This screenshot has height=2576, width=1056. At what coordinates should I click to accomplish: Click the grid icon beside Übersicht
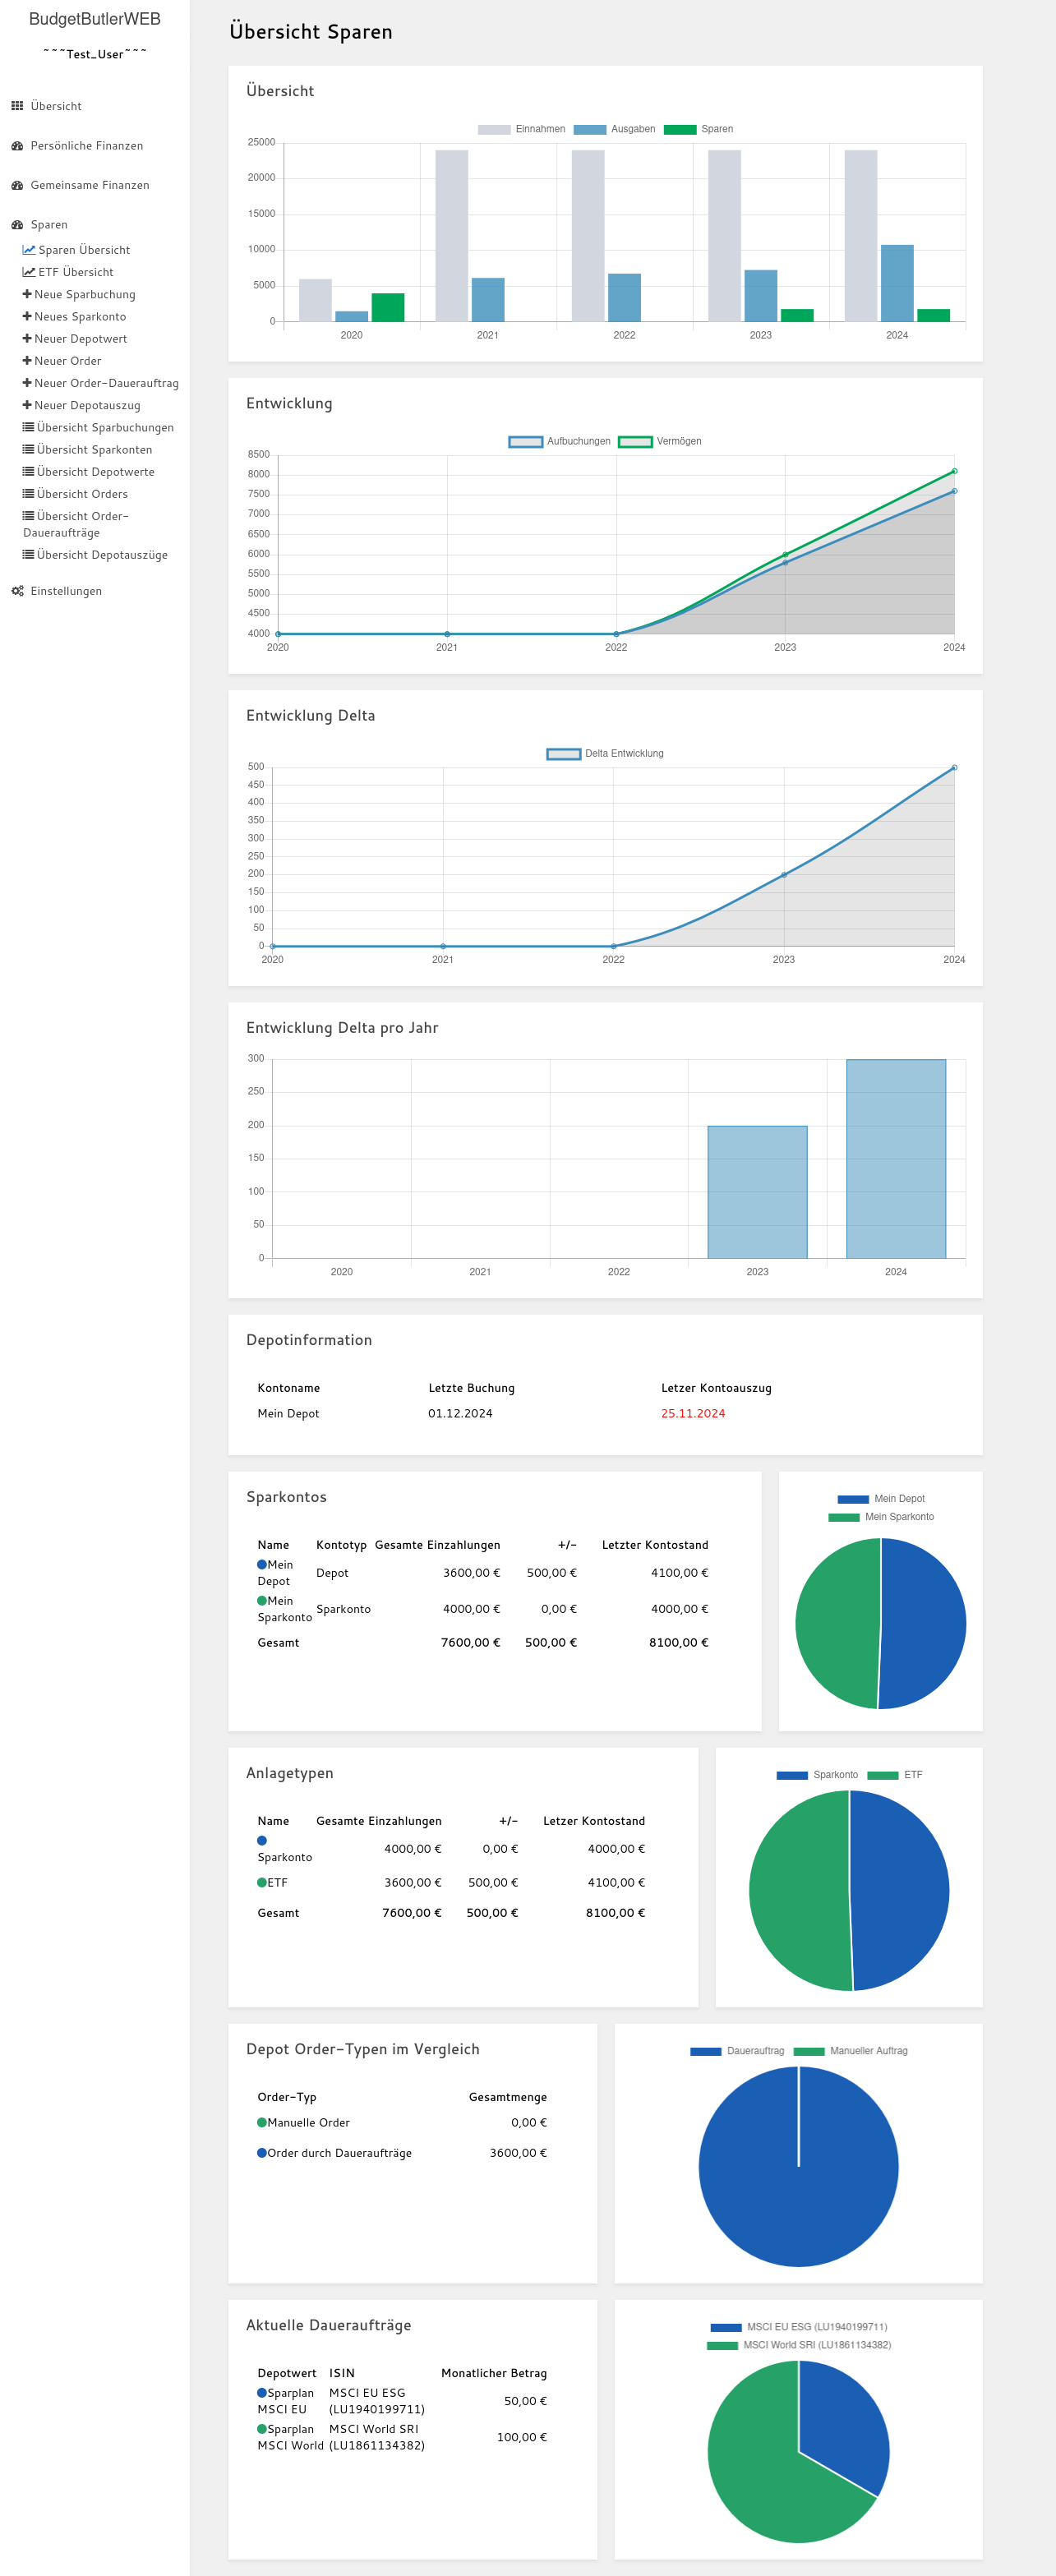click(x=17, y=106)
